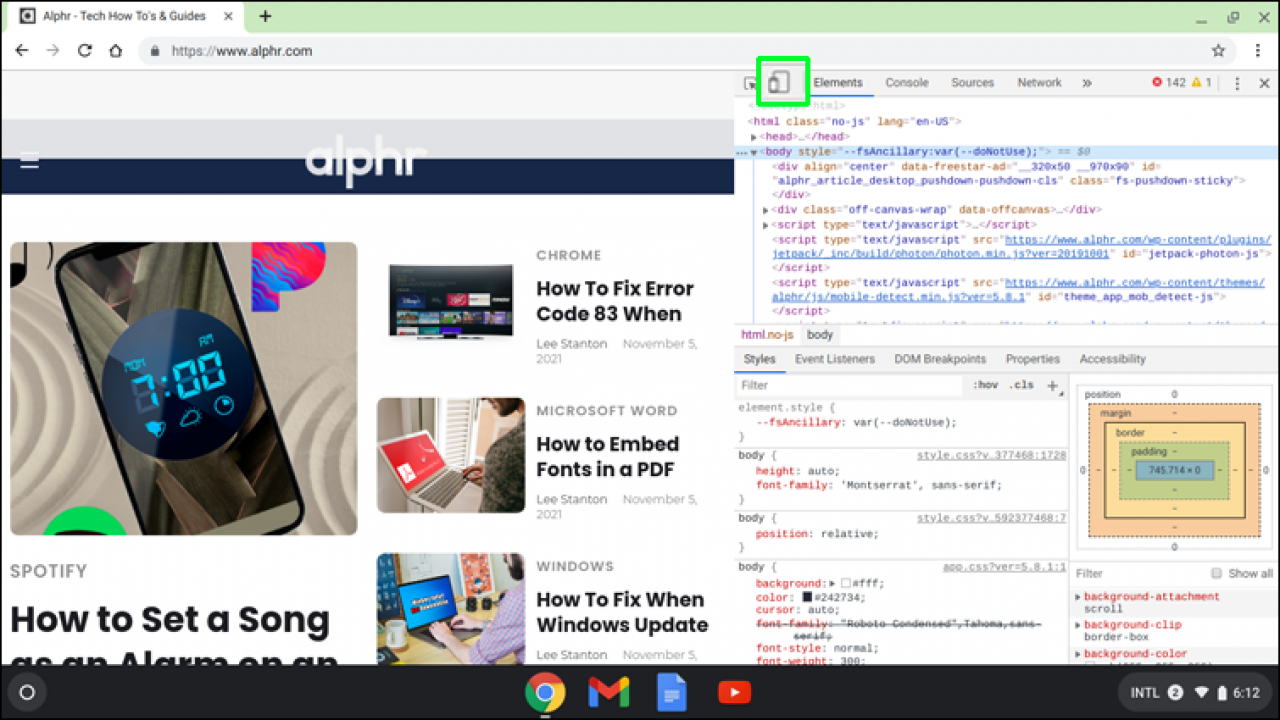Expand the background-attachment computed property

click(x=1076, y=596)
